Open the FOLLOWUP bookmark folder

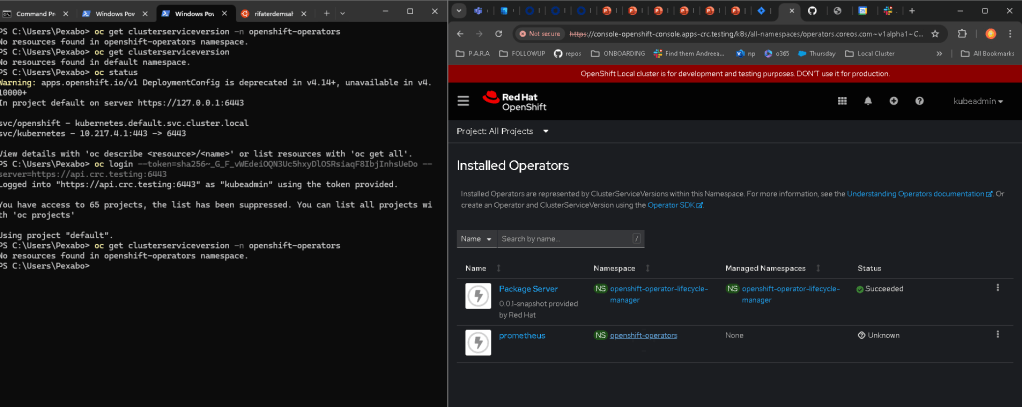pyautogui.click(x=522, y=53)
